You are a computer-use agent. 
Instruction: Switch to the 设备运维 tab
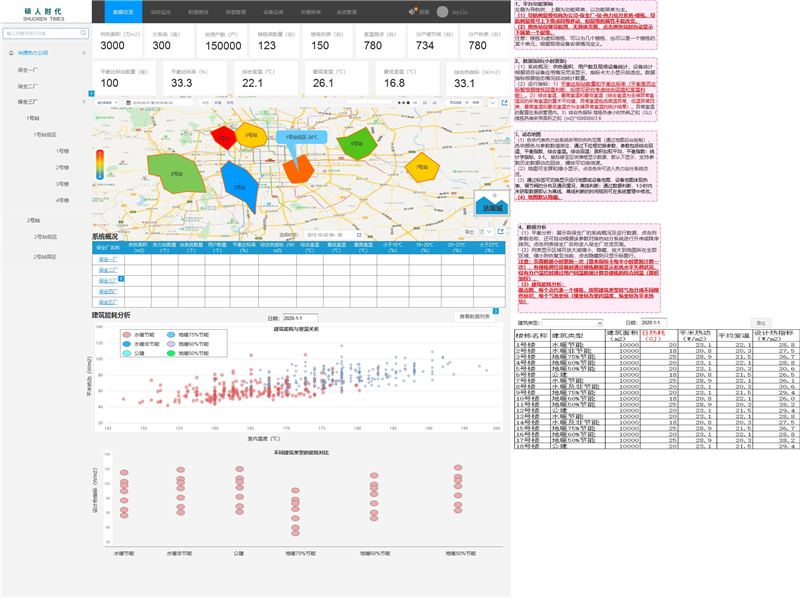click(x=273, y=12)
